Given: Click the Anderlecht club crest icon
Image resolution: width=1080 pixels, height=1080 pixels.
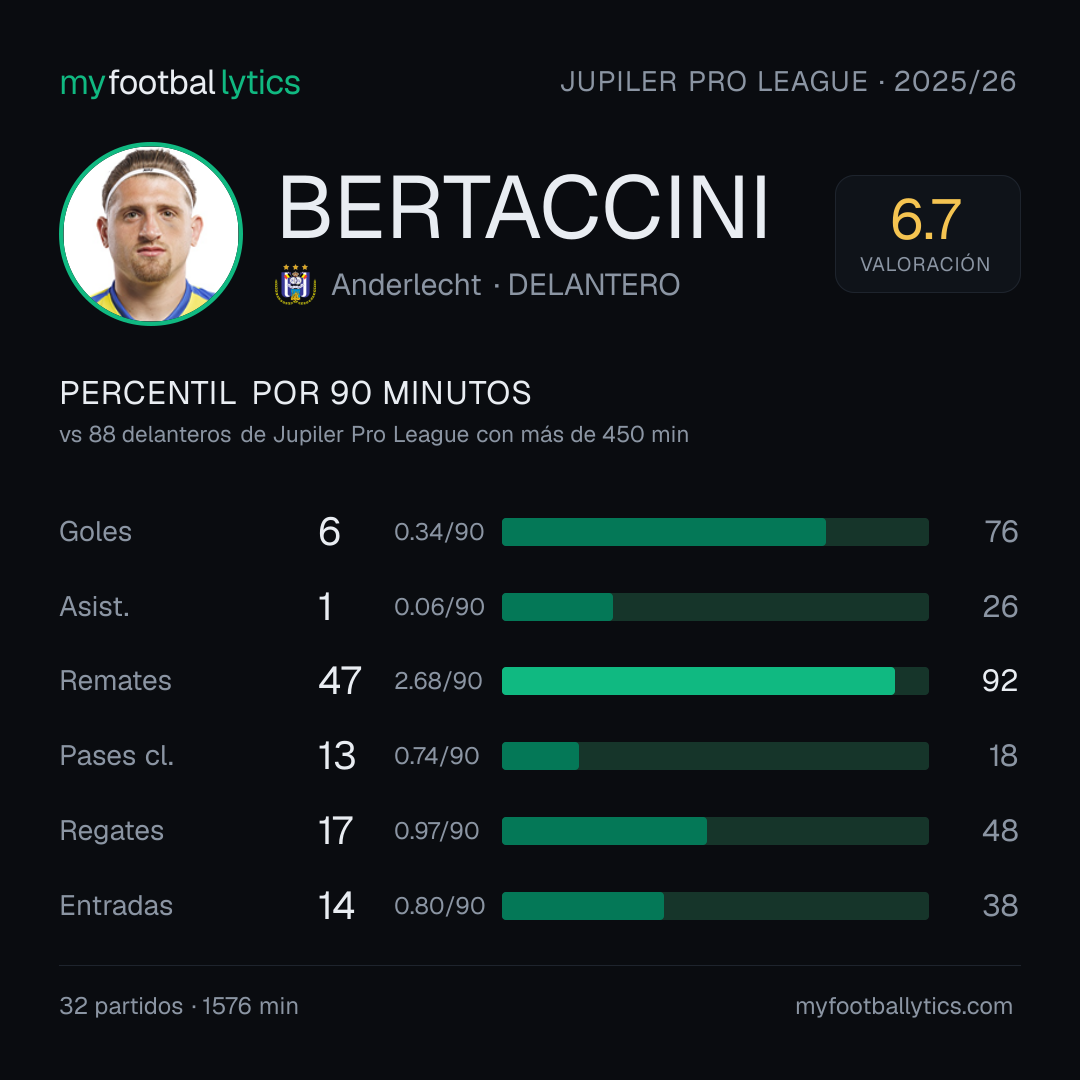Looking at the screenshot, I should pyautogui.click(x=295, y=284).
